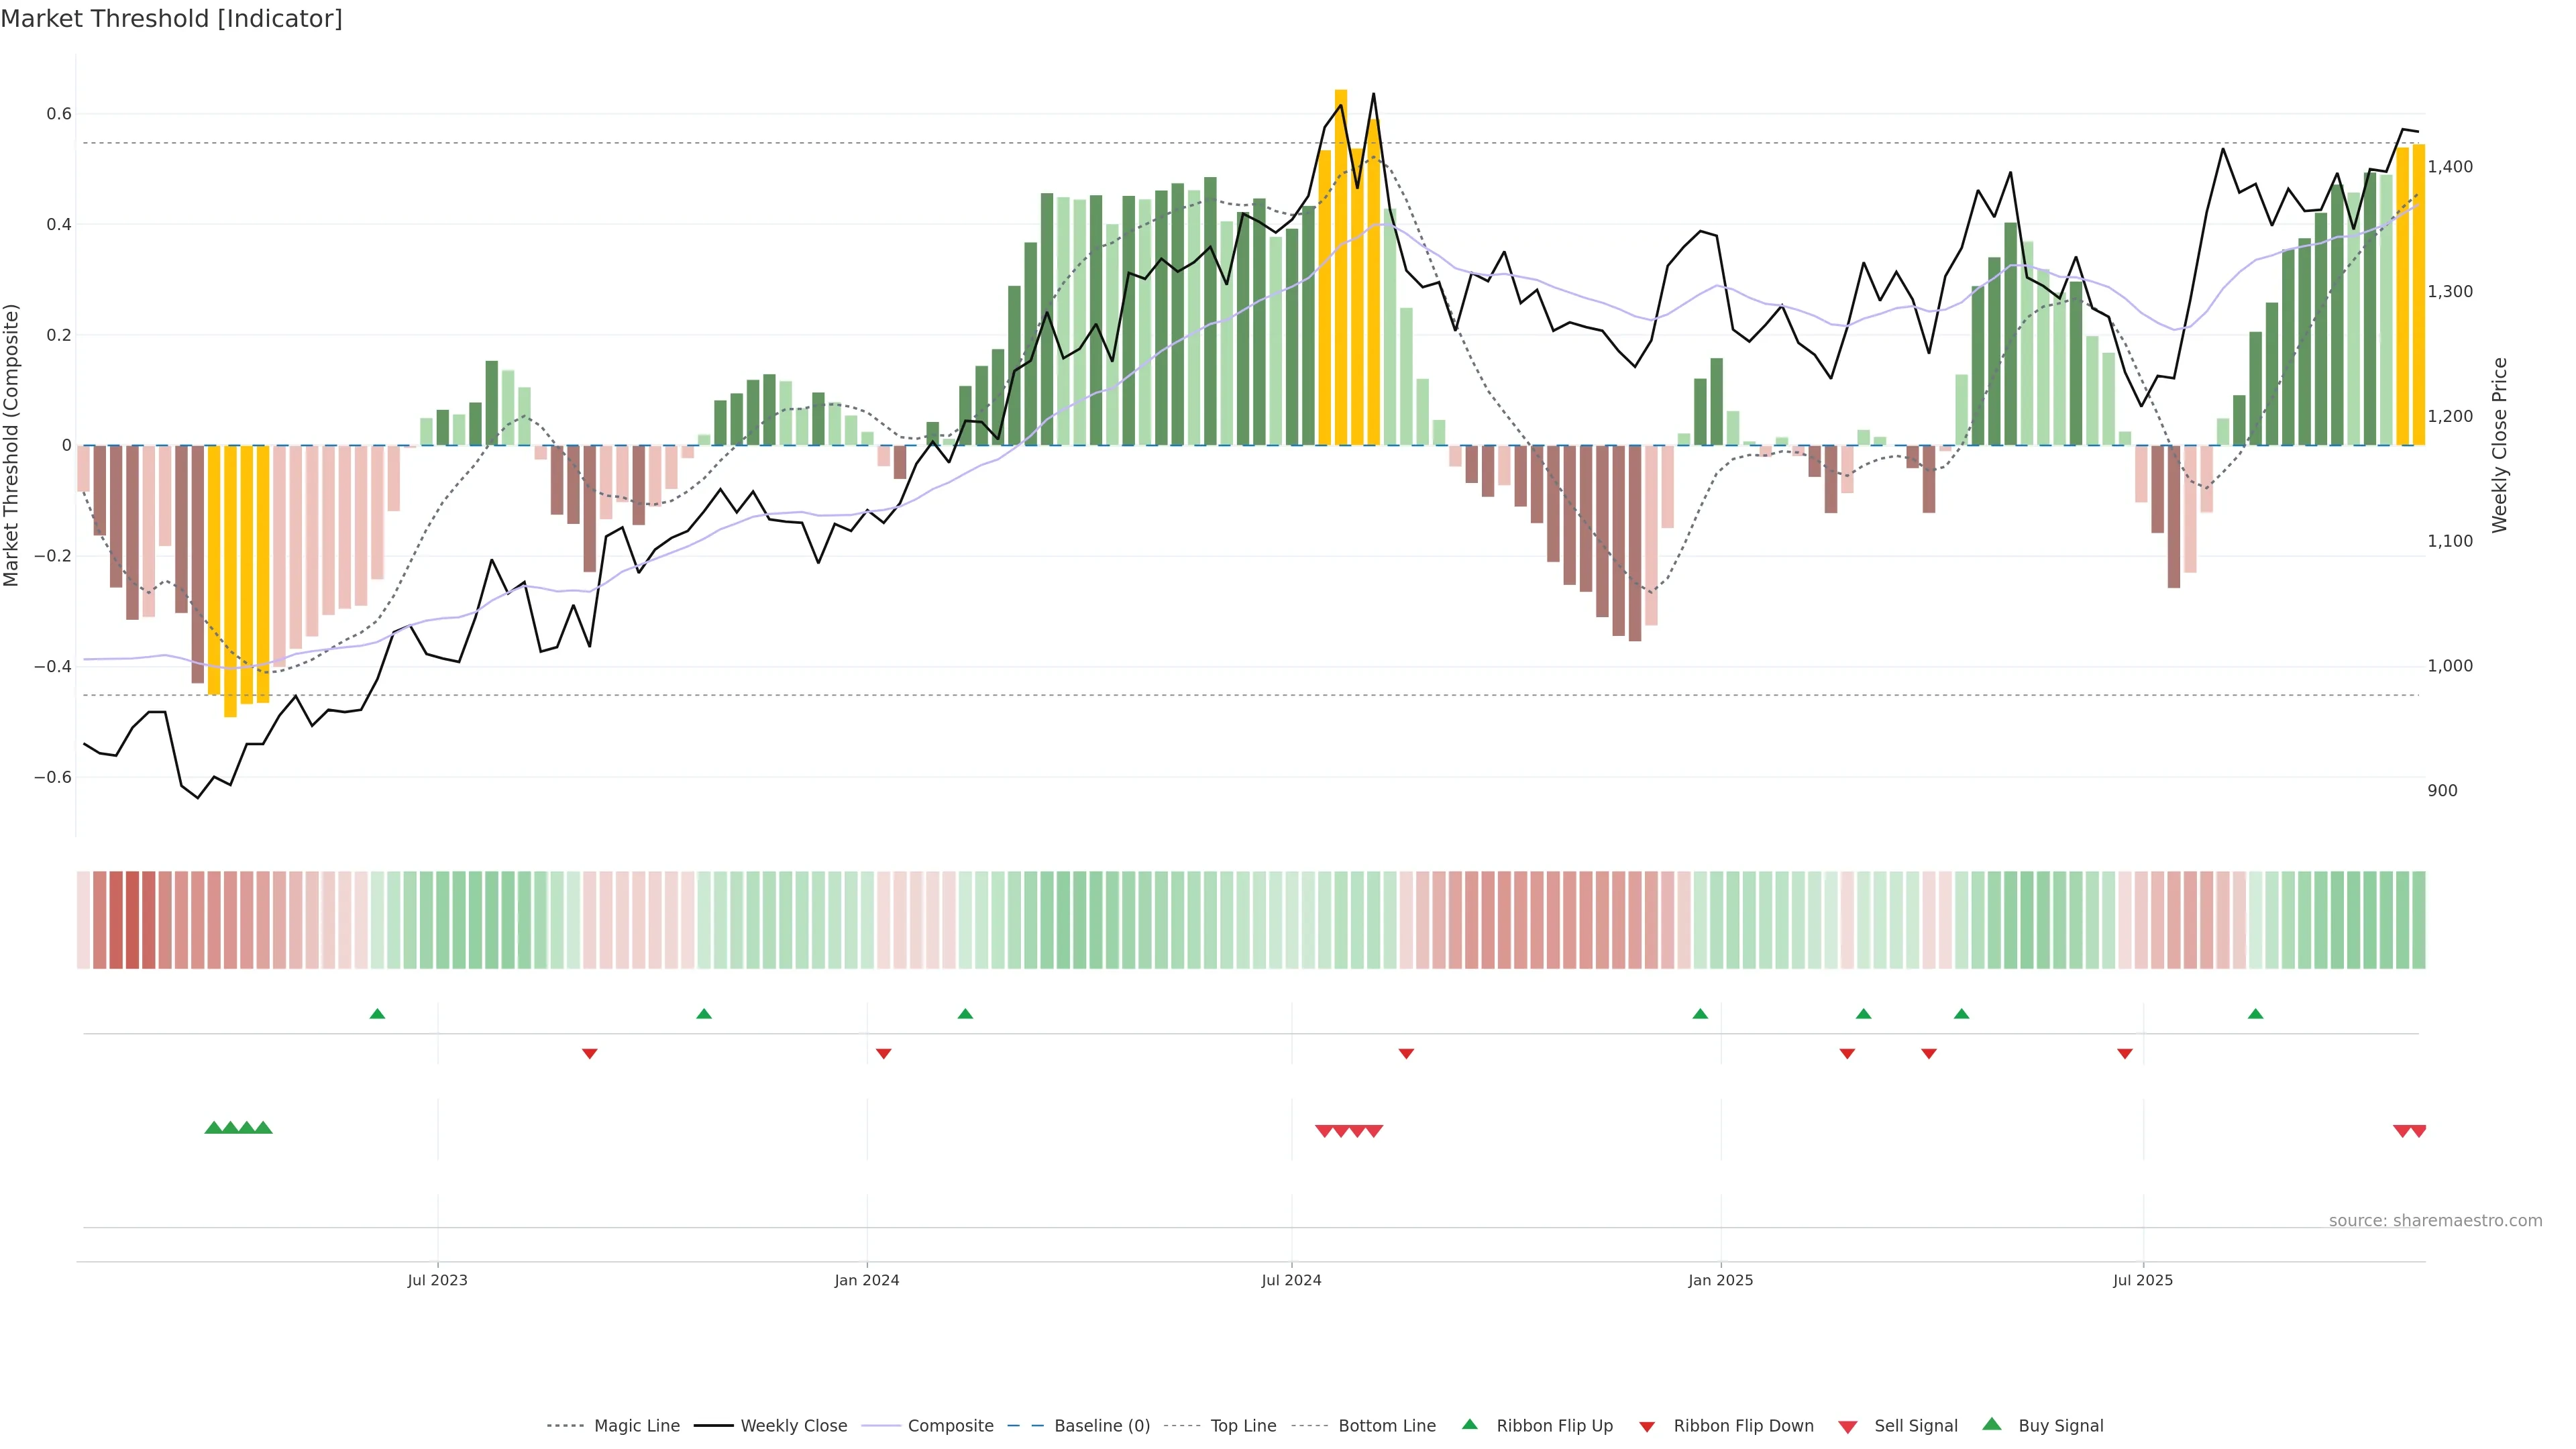Toggle the Magic Line legend entry
2576x1449 pixels.
click(x=636, y=1426)
